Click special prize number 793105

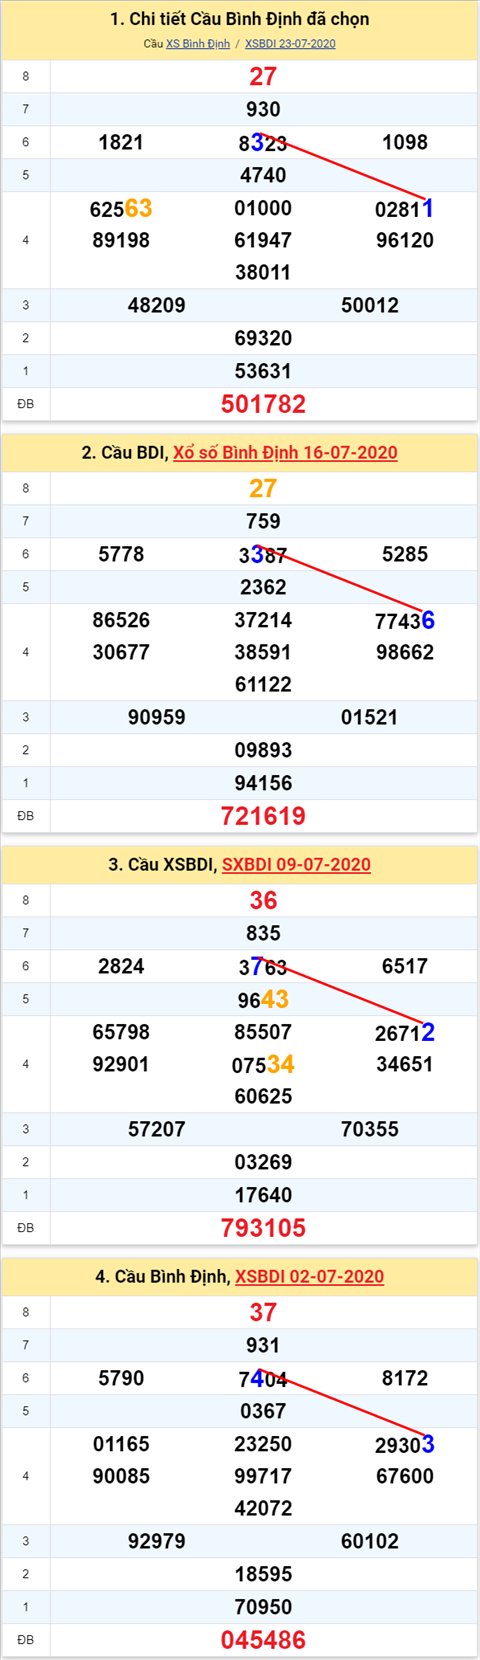pos(263,1228)
